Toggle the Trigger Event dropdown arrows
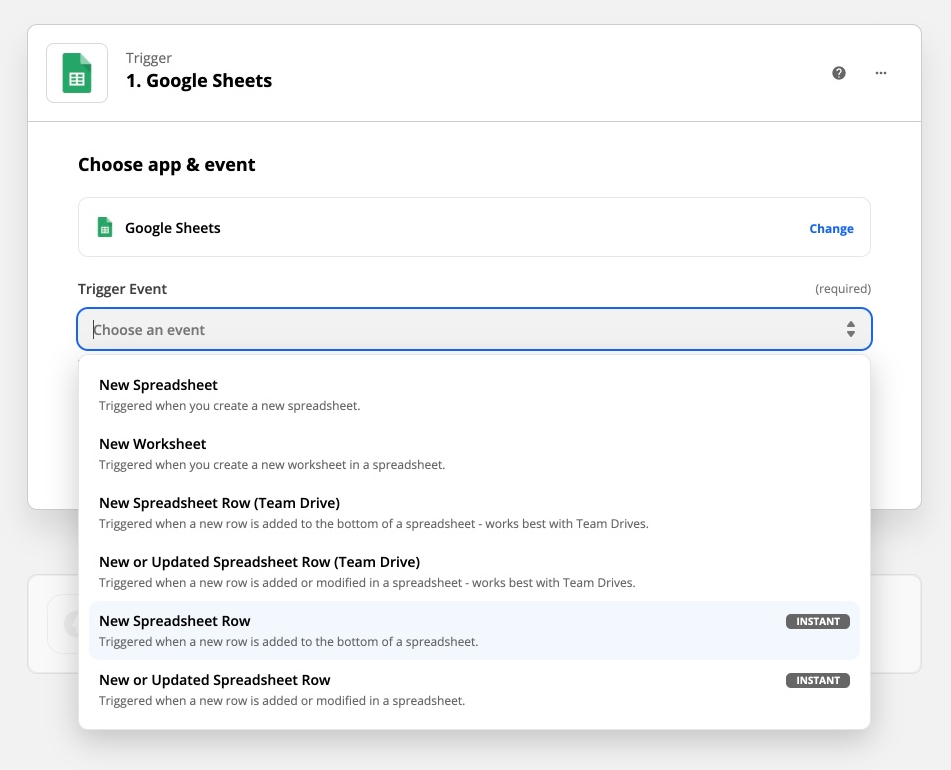This screenshot has height=770, width=951. point(850,329)
